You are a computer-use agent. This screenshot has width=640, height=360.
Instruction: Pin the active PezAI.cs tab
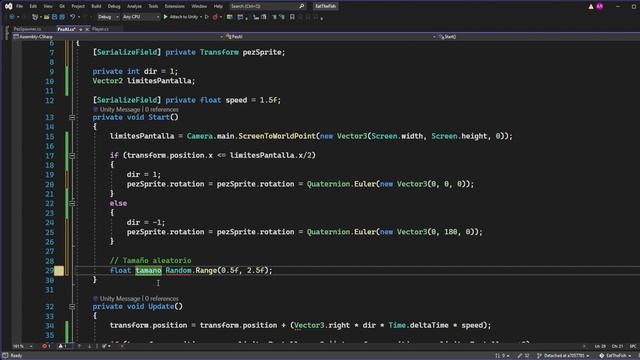pos(81,29)
